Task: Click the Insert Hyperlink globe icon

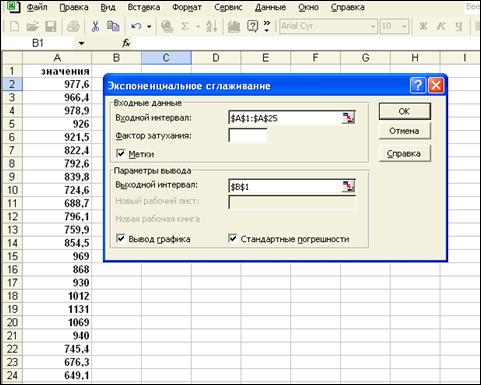Action: 167,26
